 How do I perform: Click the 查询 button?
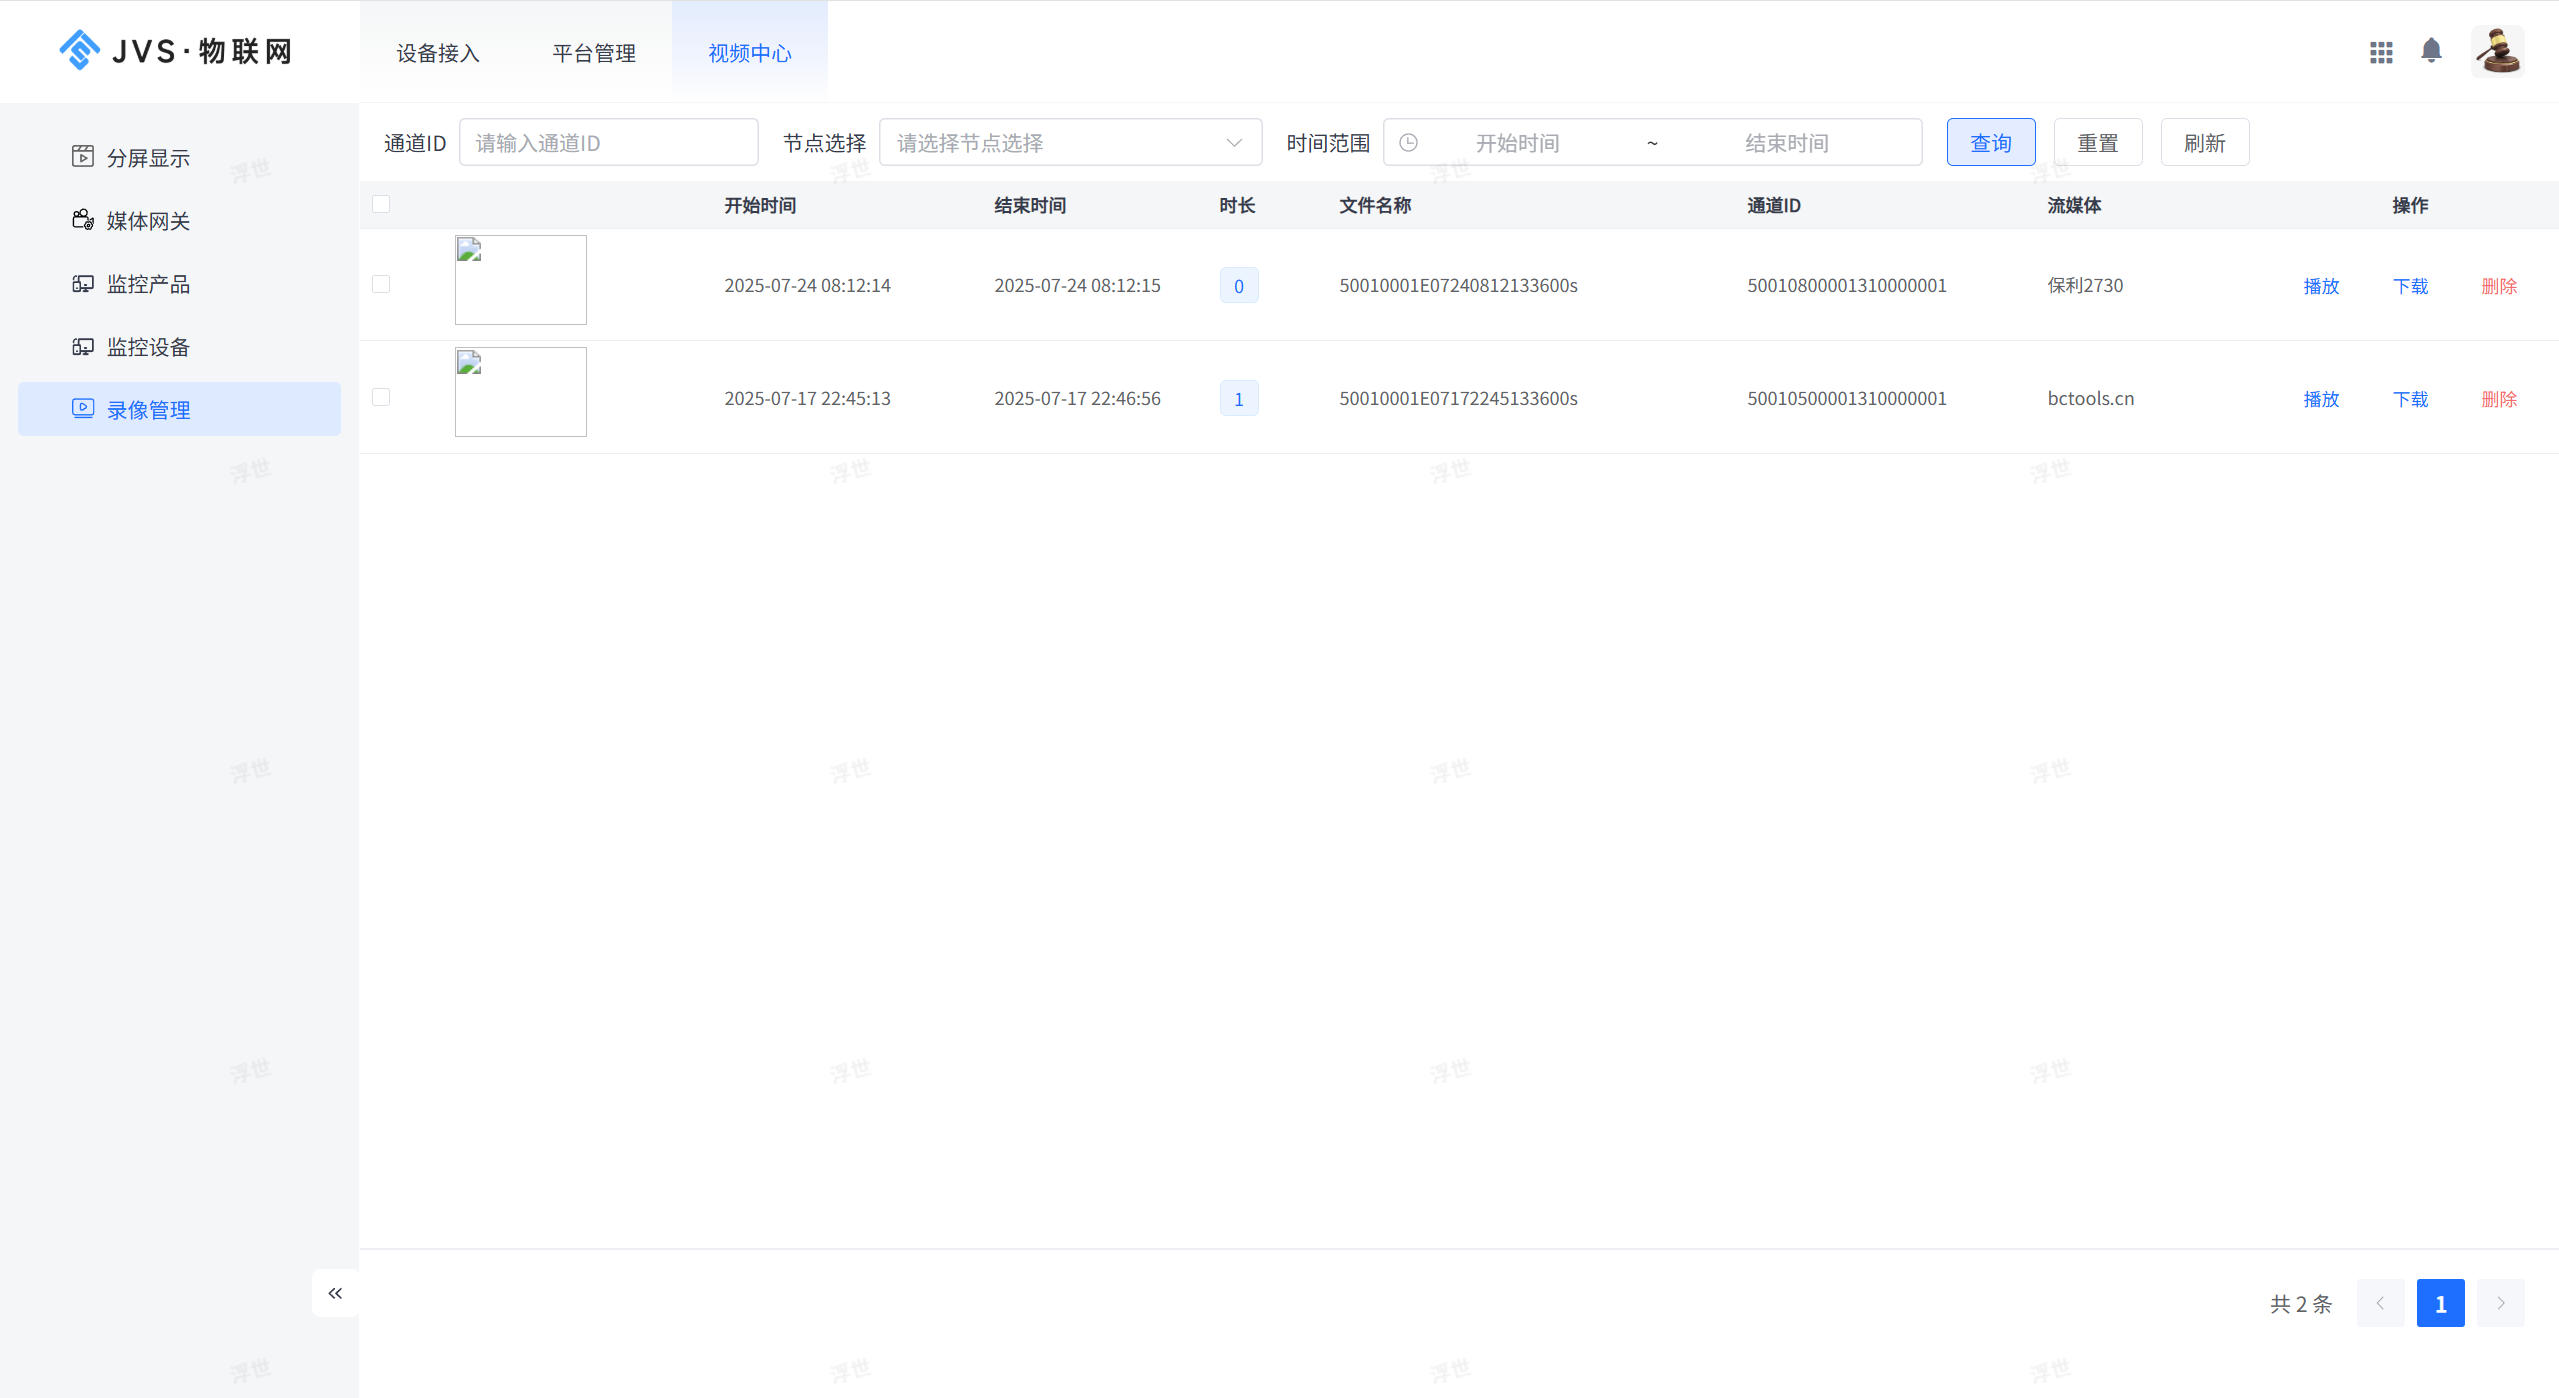(1990, 142)
